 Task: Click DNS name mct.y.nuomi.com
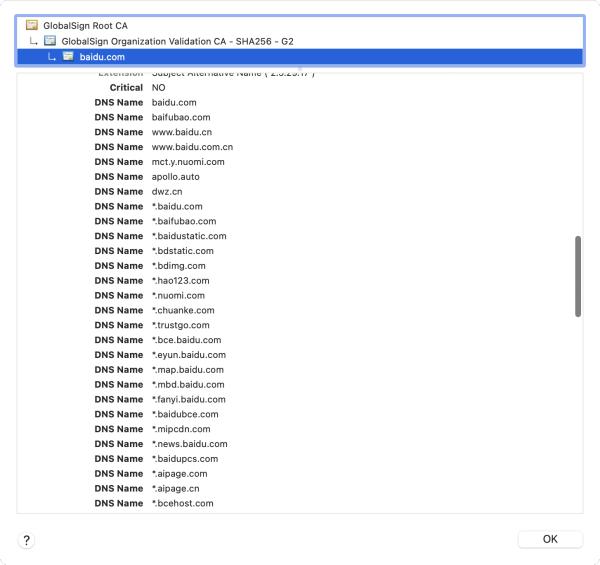coord(188,162)
